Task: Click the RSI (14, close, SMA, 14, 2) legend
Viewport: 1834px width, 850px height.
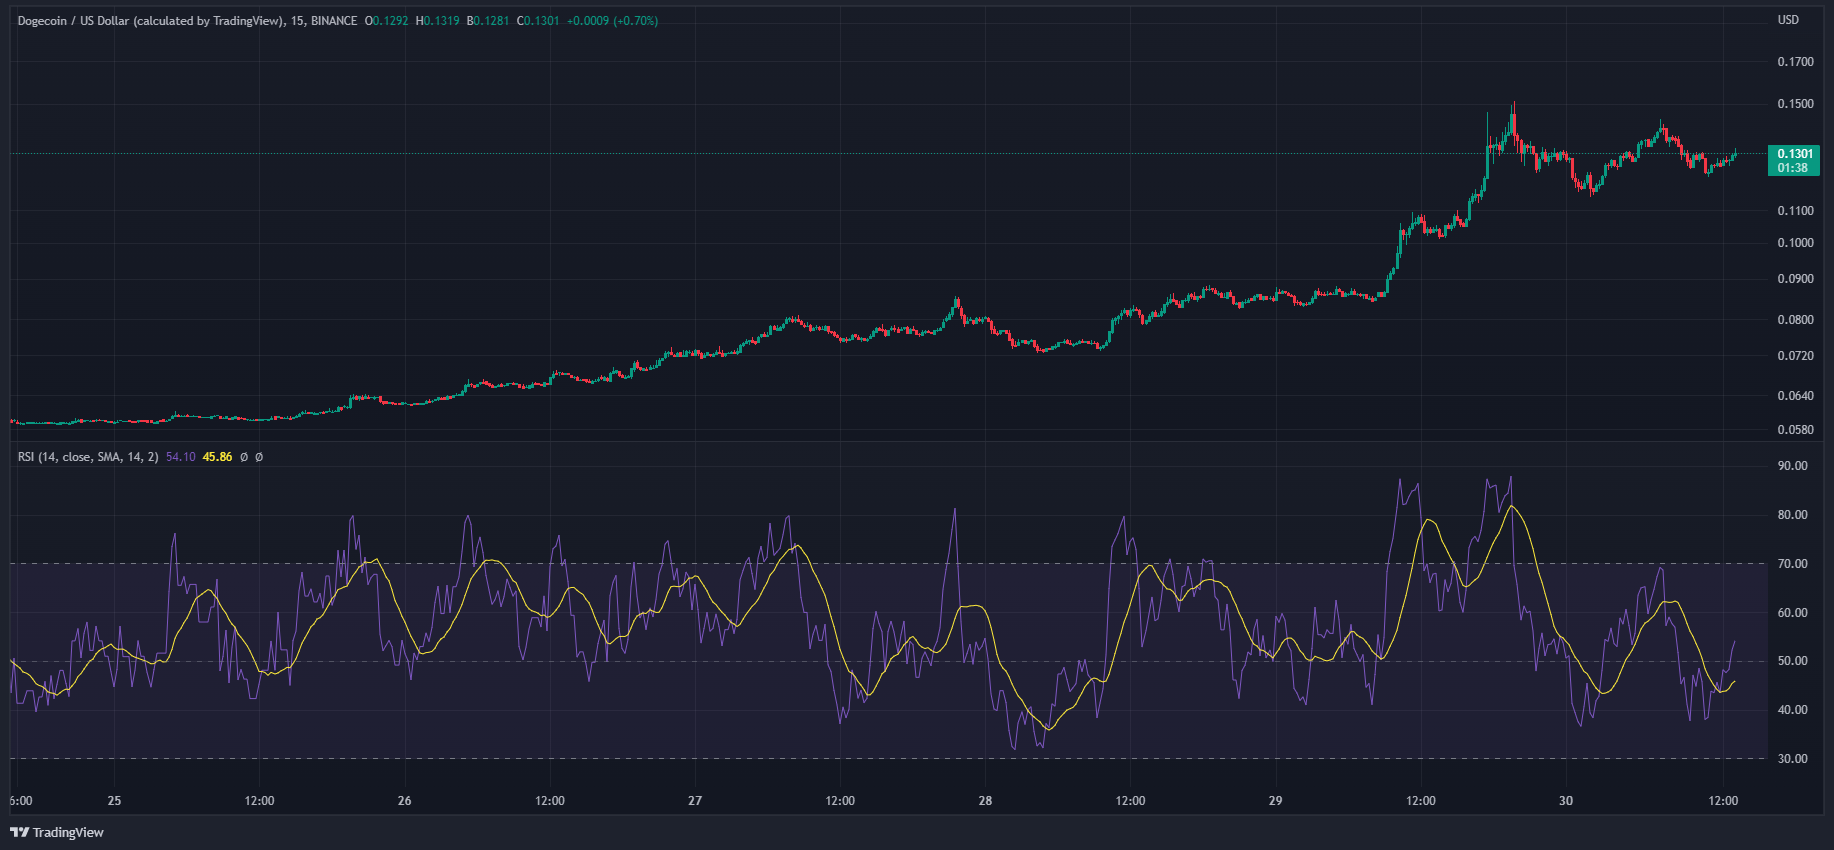Action: (x=88, y=457)
